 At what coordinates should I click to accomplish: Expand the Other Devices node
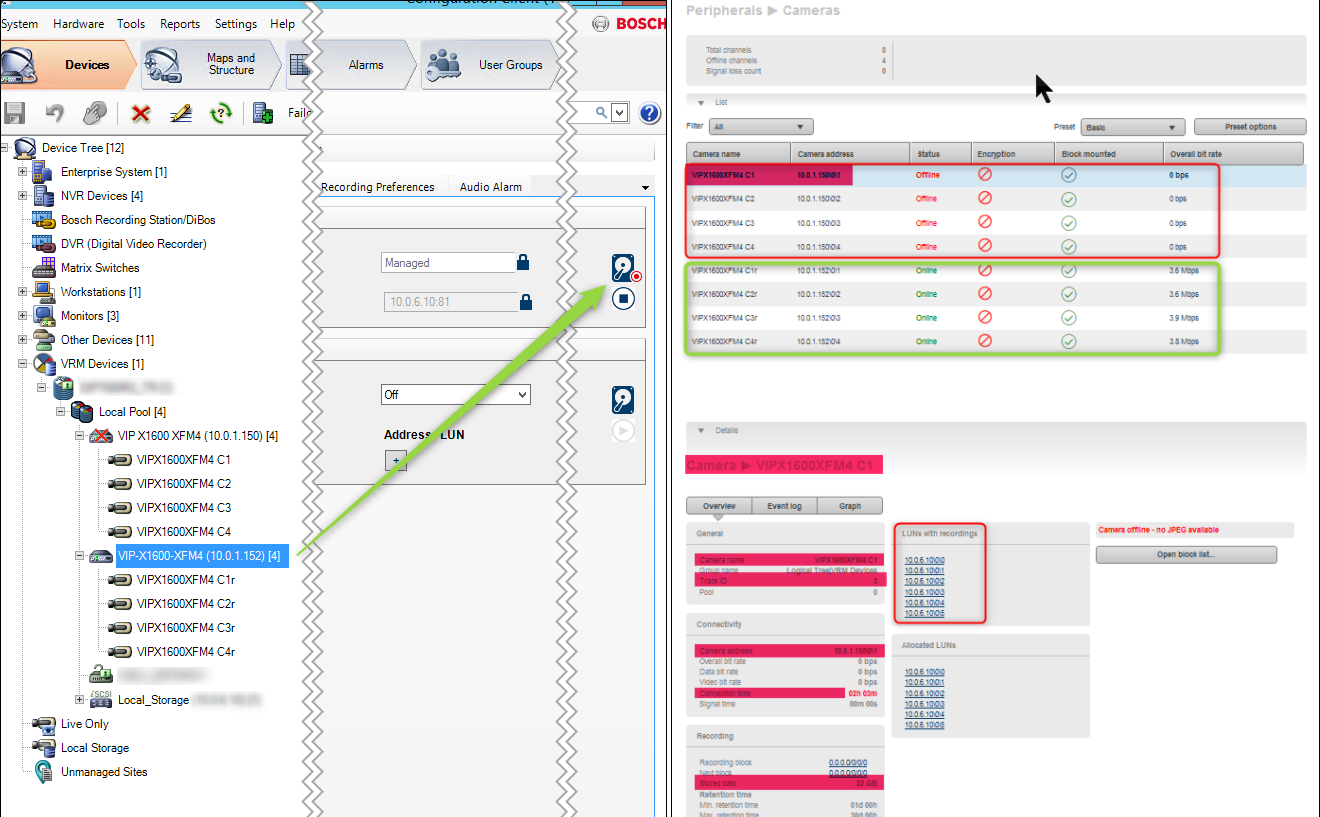pyautogui.click(x=23, y=340)
